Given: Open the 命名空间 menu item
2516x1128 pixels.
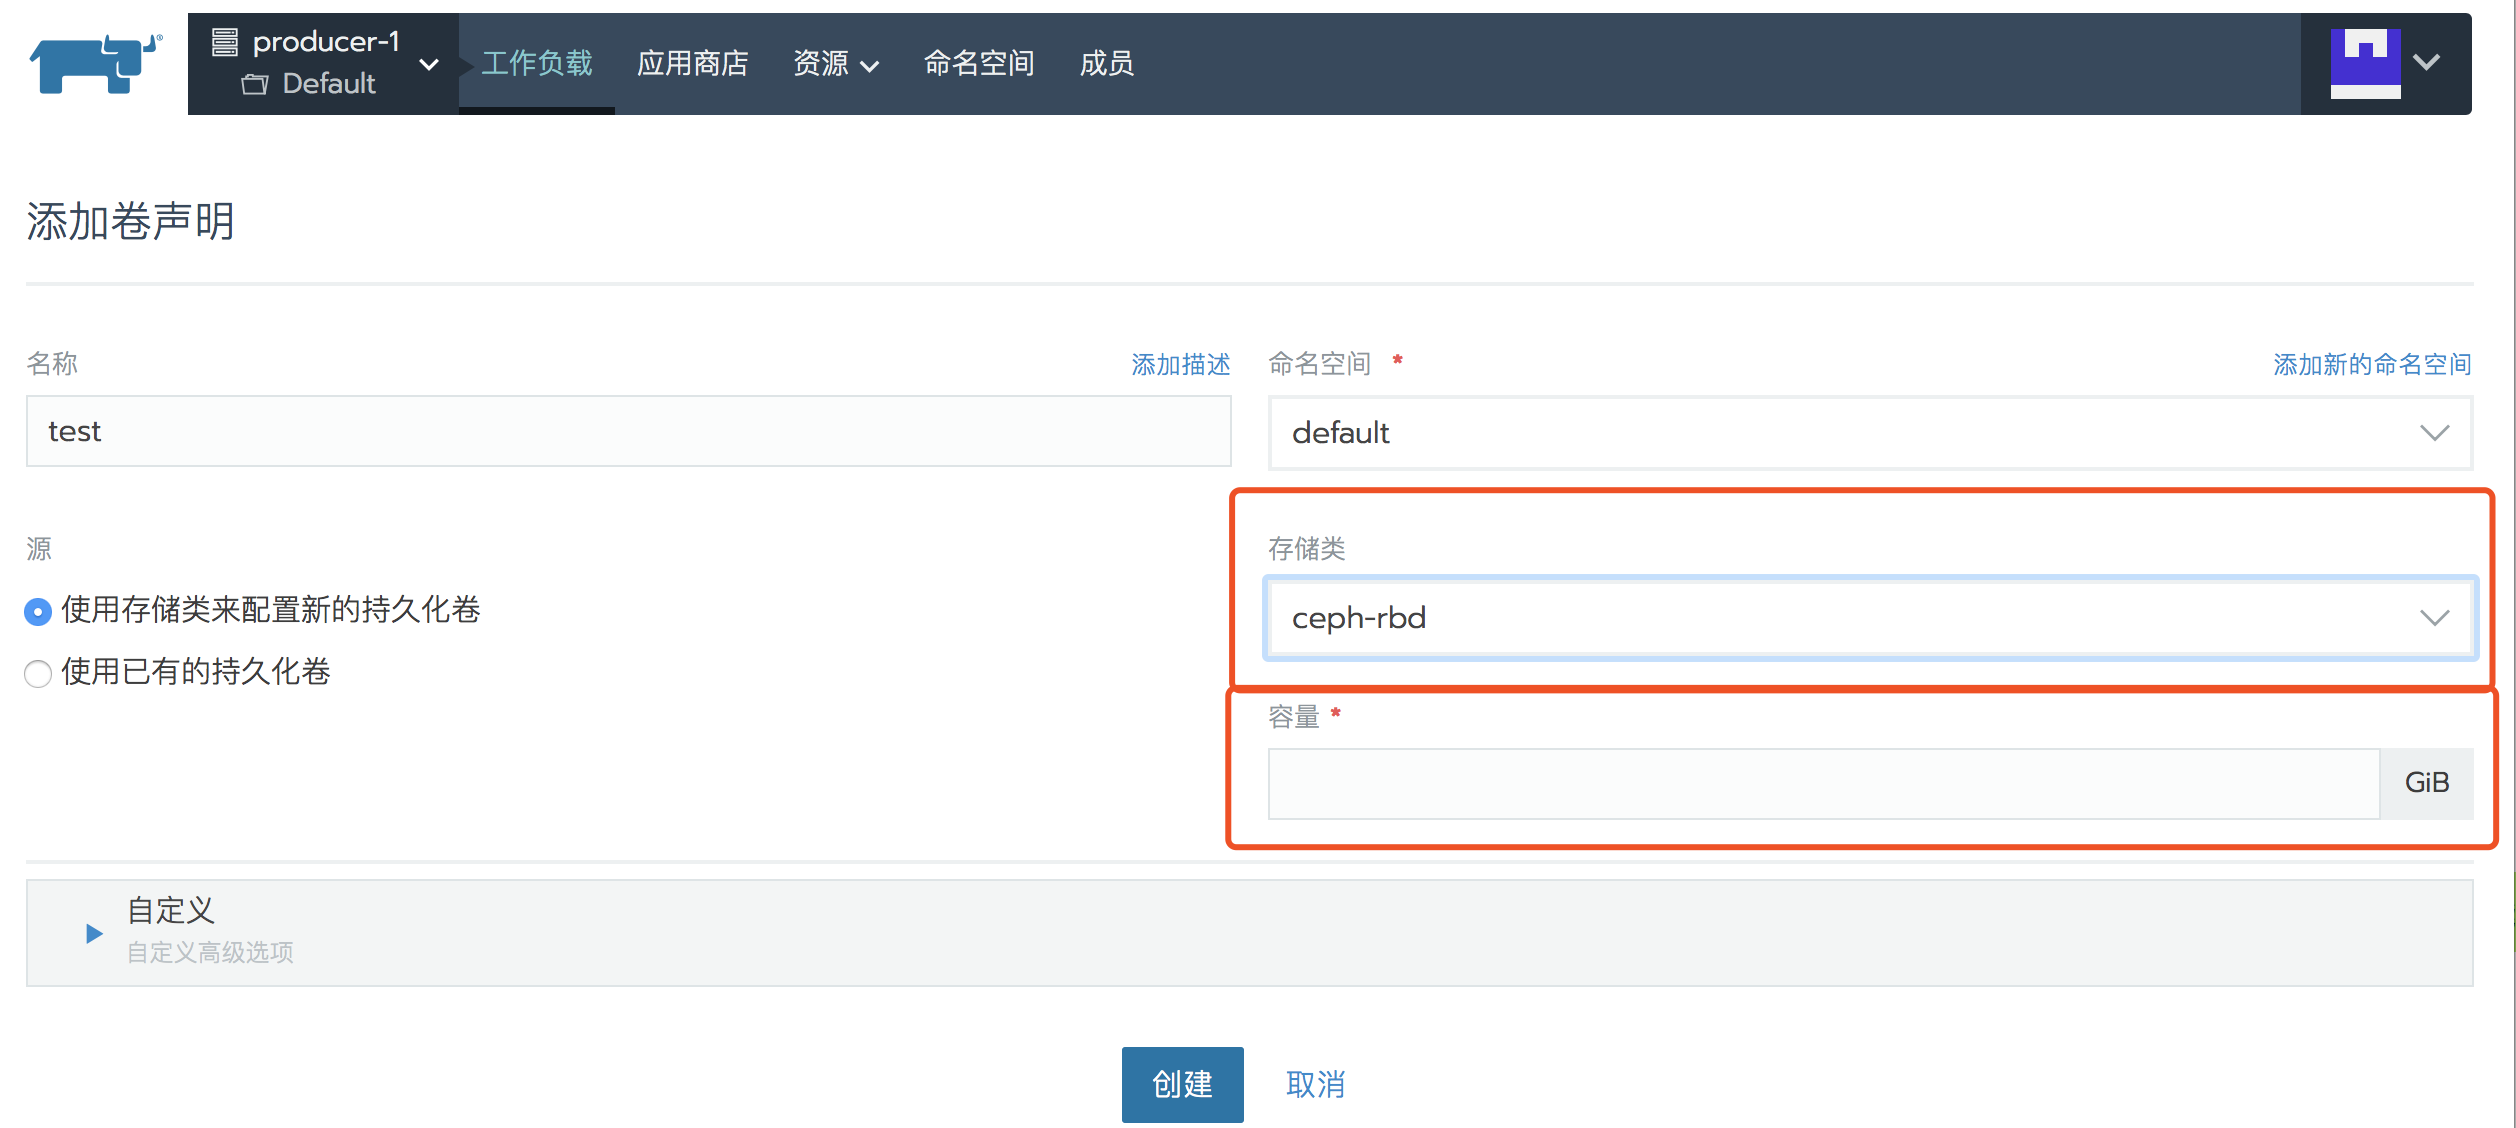Looking at the screenshot, I should [978, 63].
